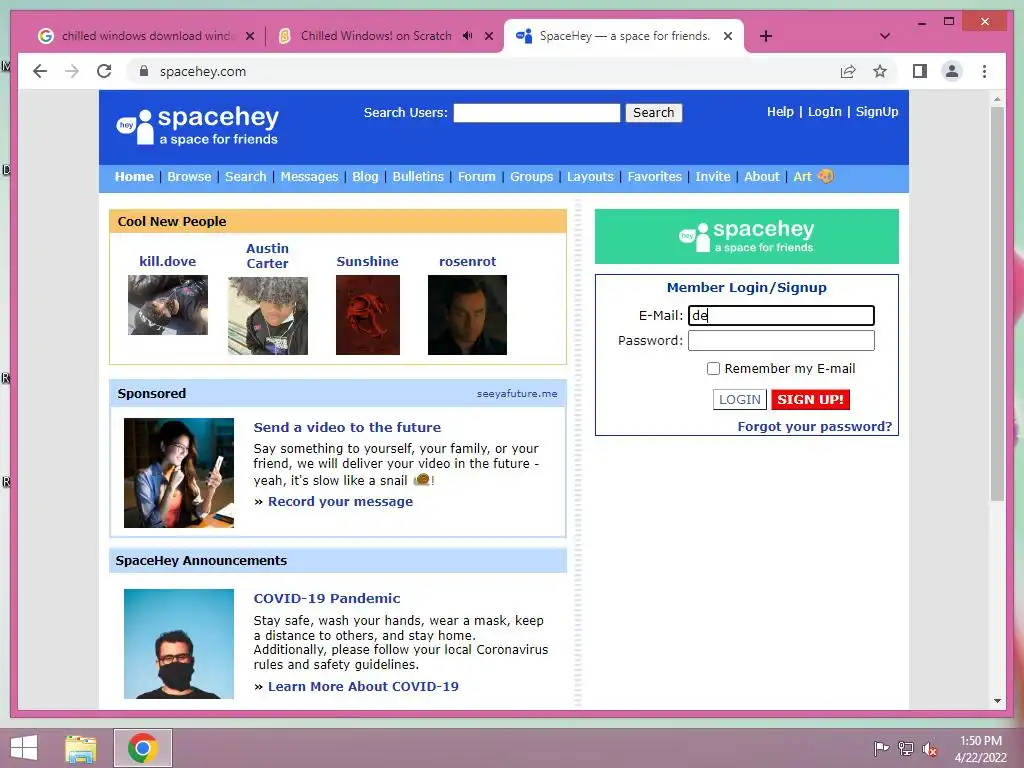This screenshot has height=768, width=1024.
Task: Open the seeyafuture.me sponsor link
Action: click(517, 394)
